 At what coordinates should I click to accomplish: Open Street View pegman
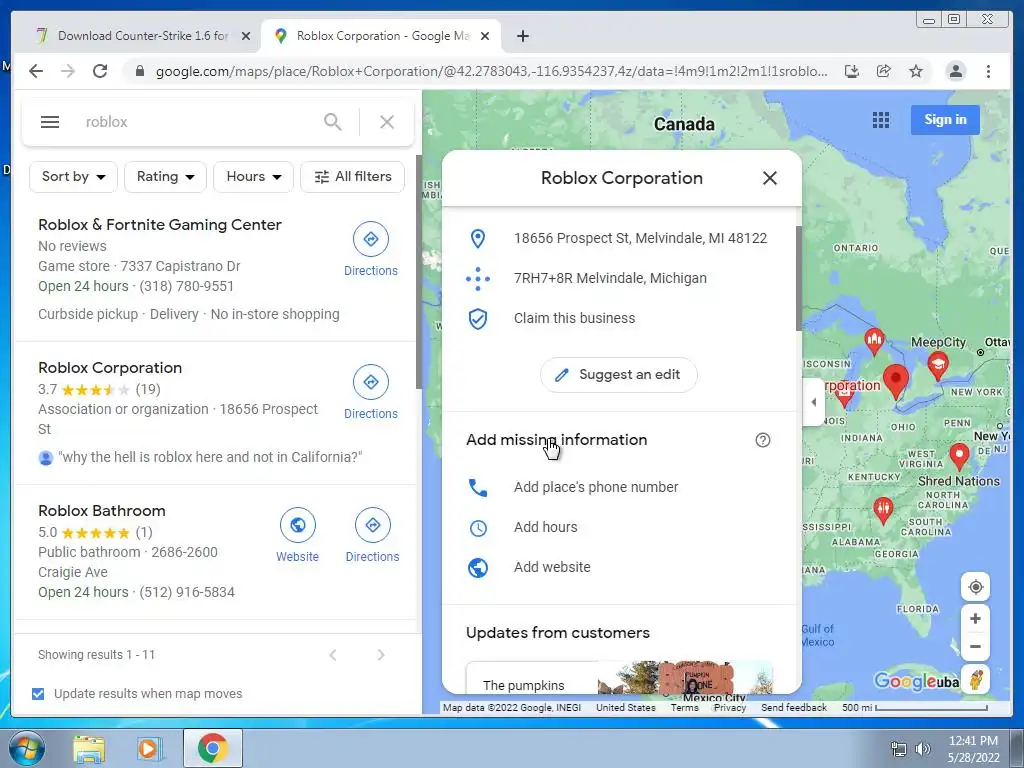pyautogui.click(x=976, y=679)
